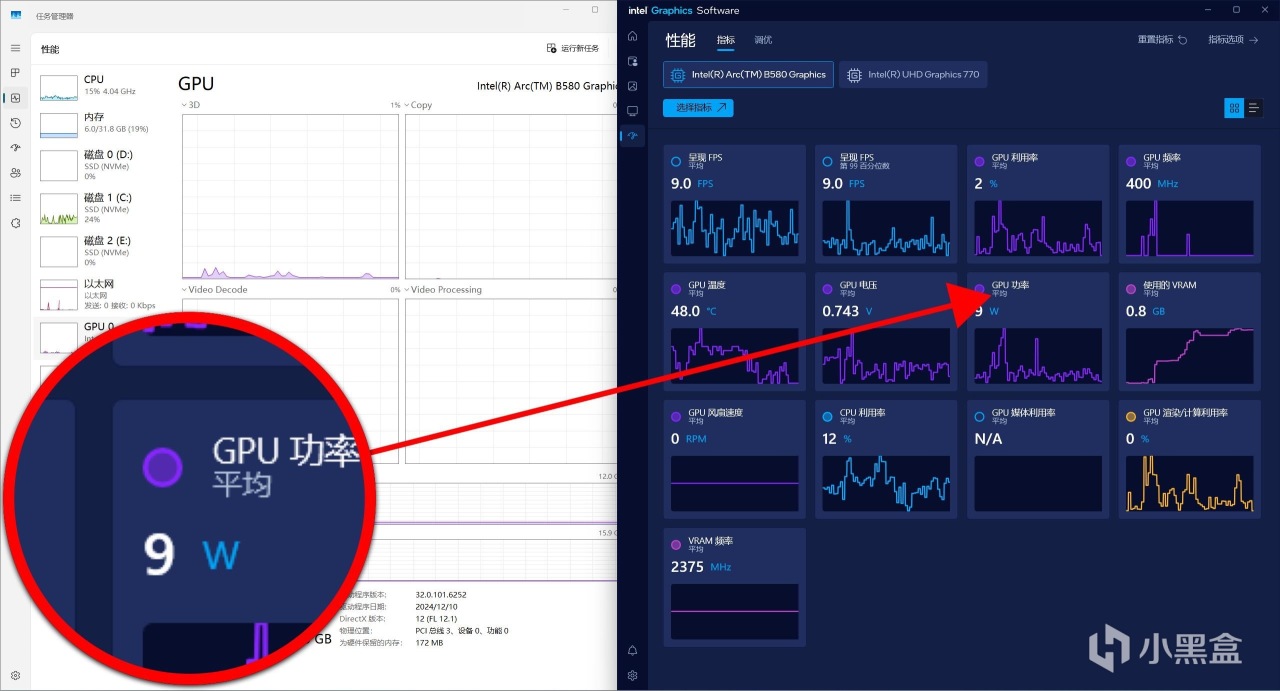Click CPU 利用率 metric graph

pos(886,484)
